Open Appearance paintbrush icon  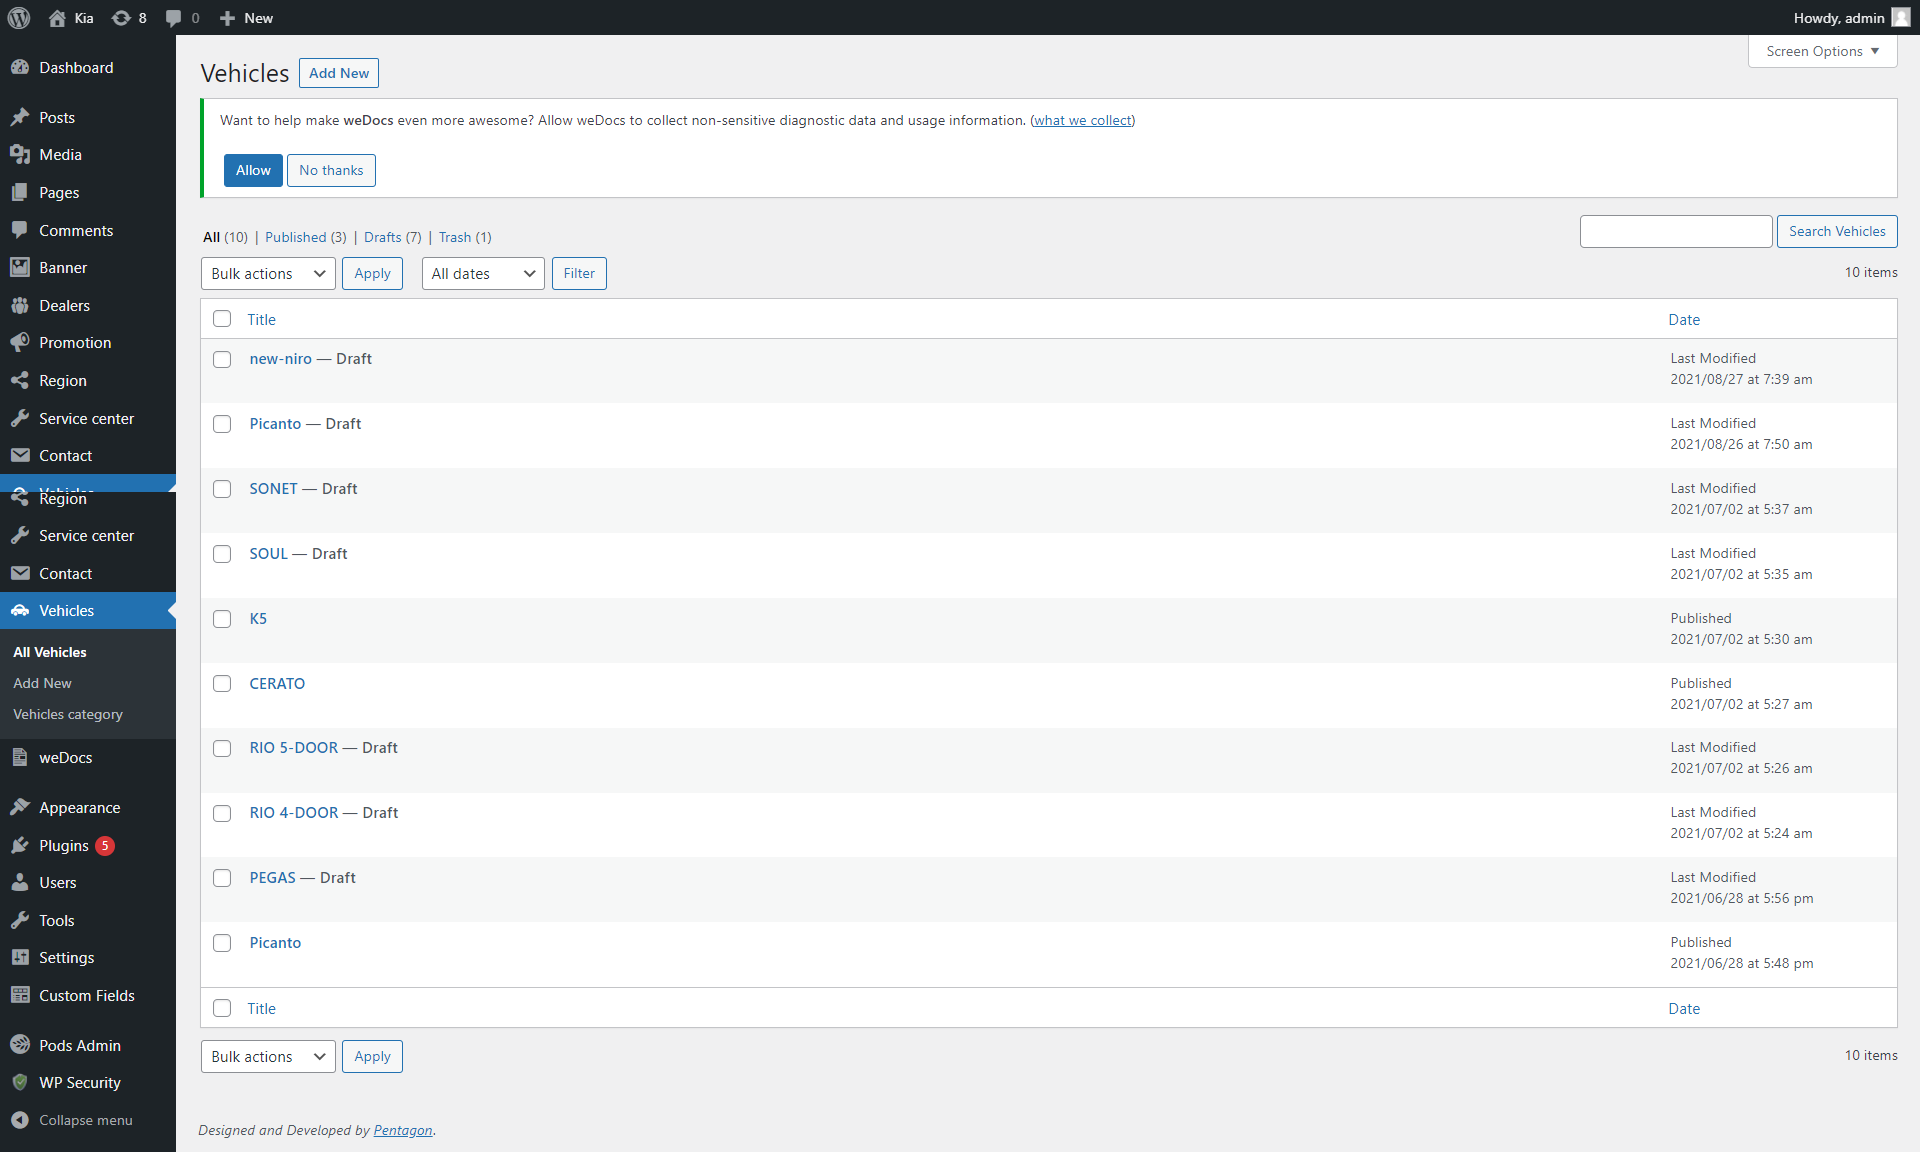coord(20,807)
